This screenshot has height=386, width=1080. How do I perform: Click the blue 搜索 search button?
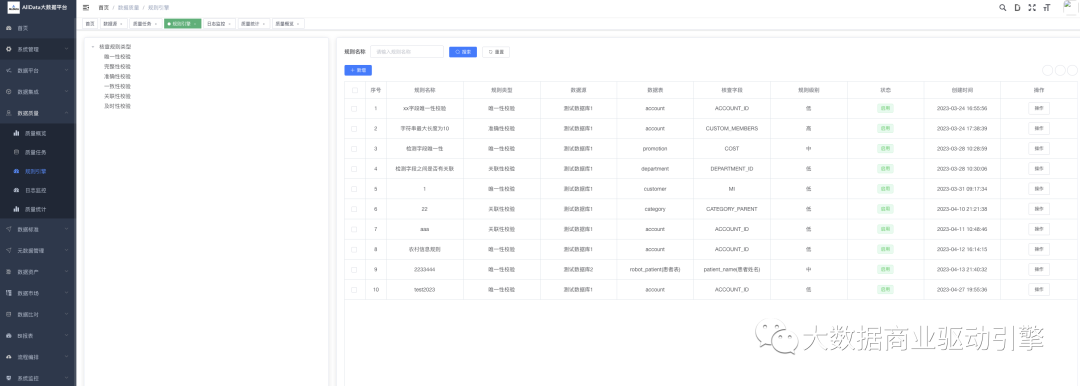pos(463,52)
